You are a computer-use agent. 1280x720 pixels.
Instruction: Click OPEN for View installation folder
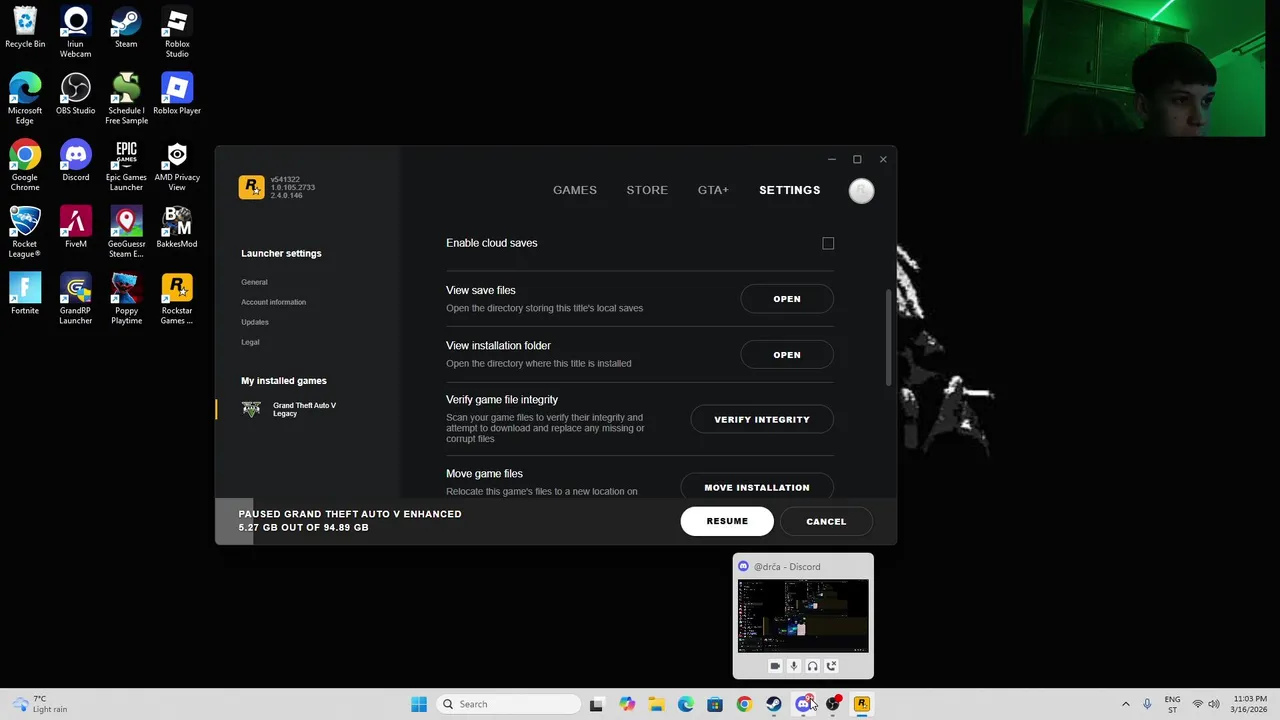[787, 355]
